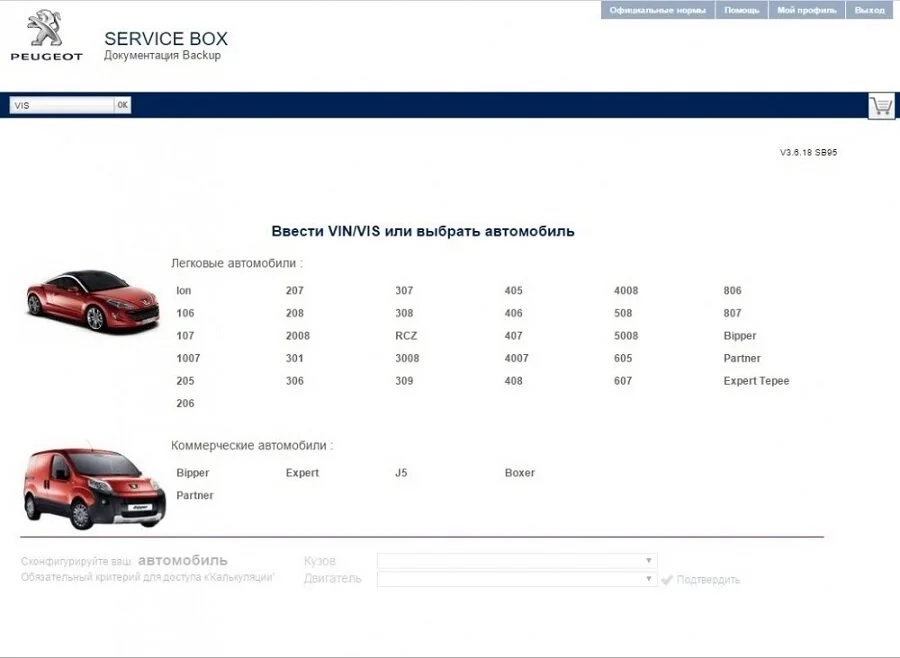Select the 301 model

295,358
